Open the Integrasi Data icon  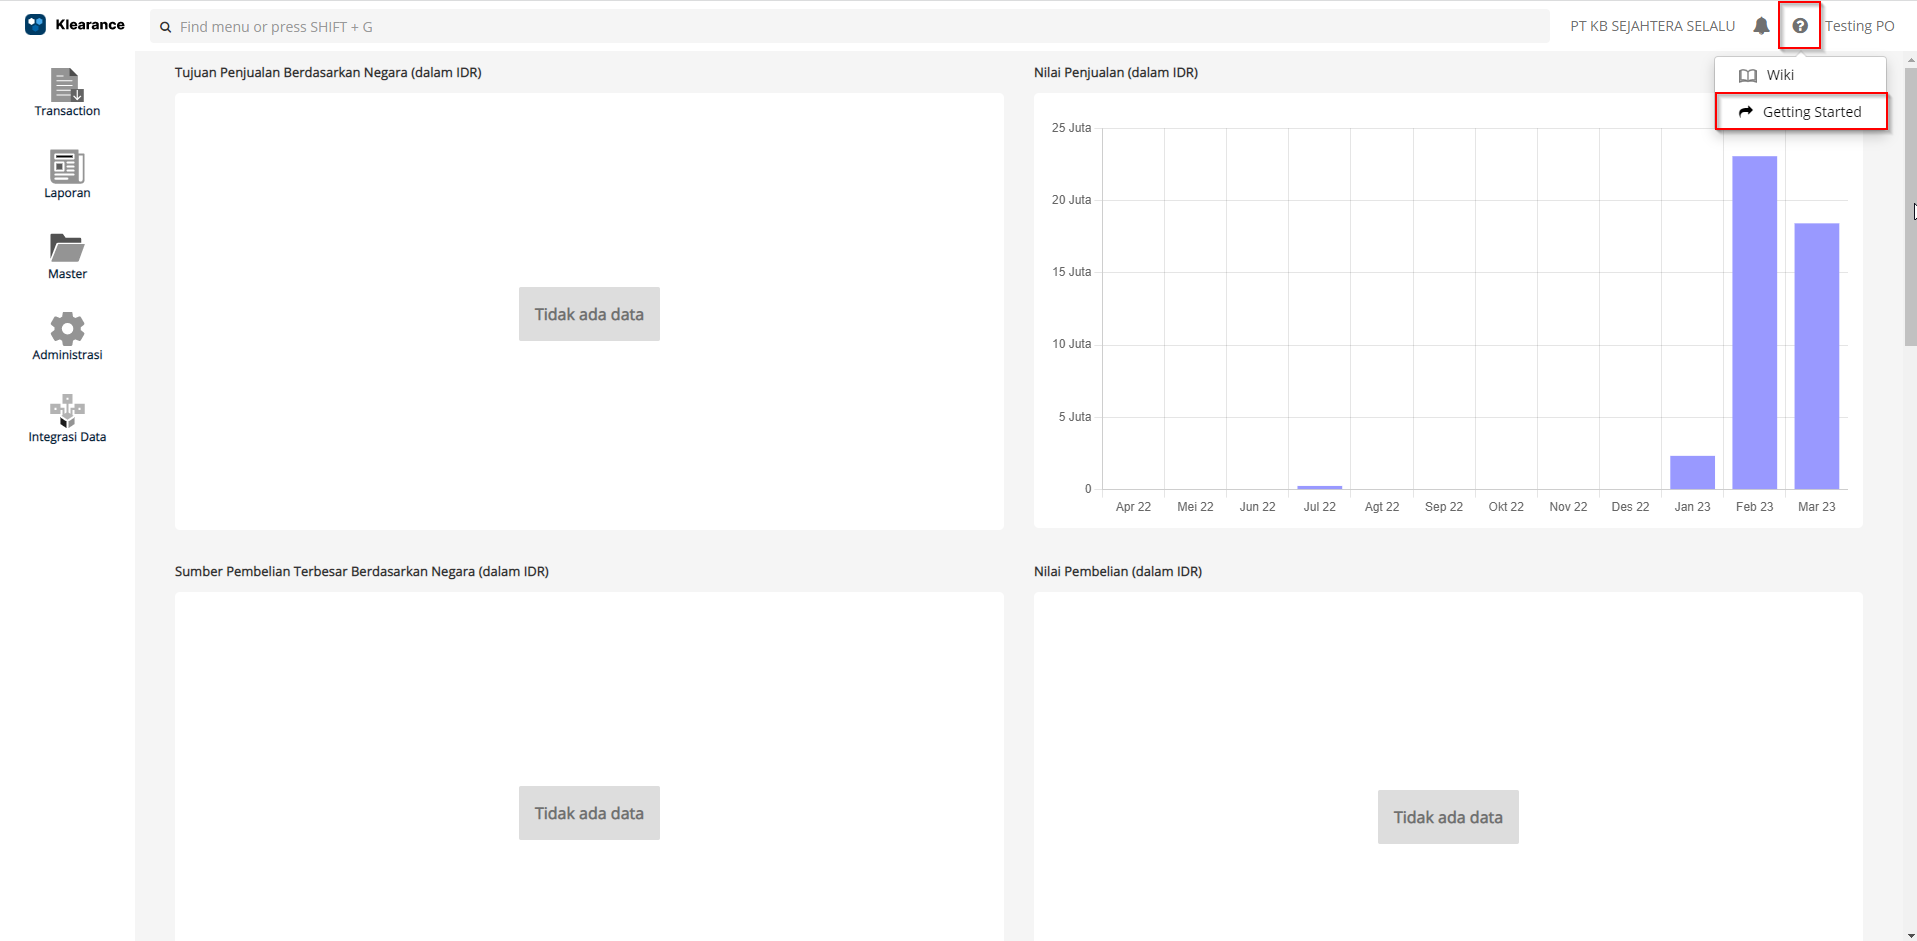[x=67, y=418]
